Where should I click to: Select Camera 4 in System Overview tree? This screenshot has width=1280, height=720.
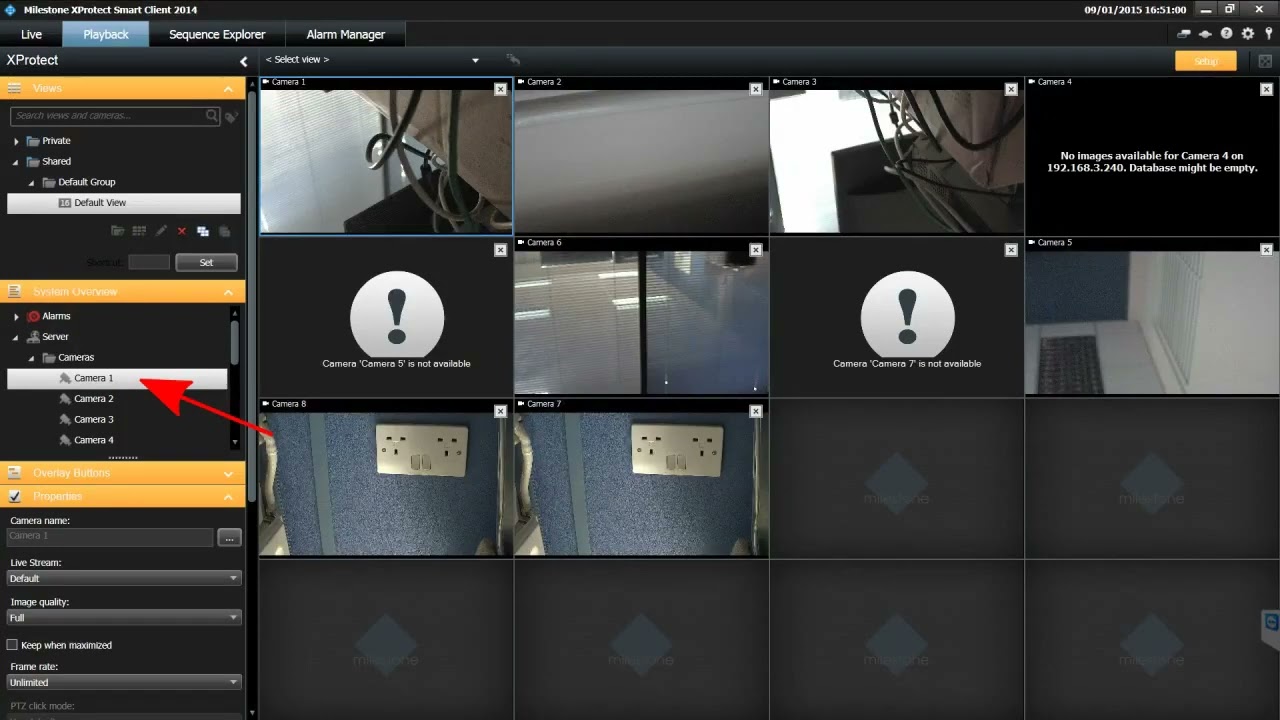tap(93, 440)
